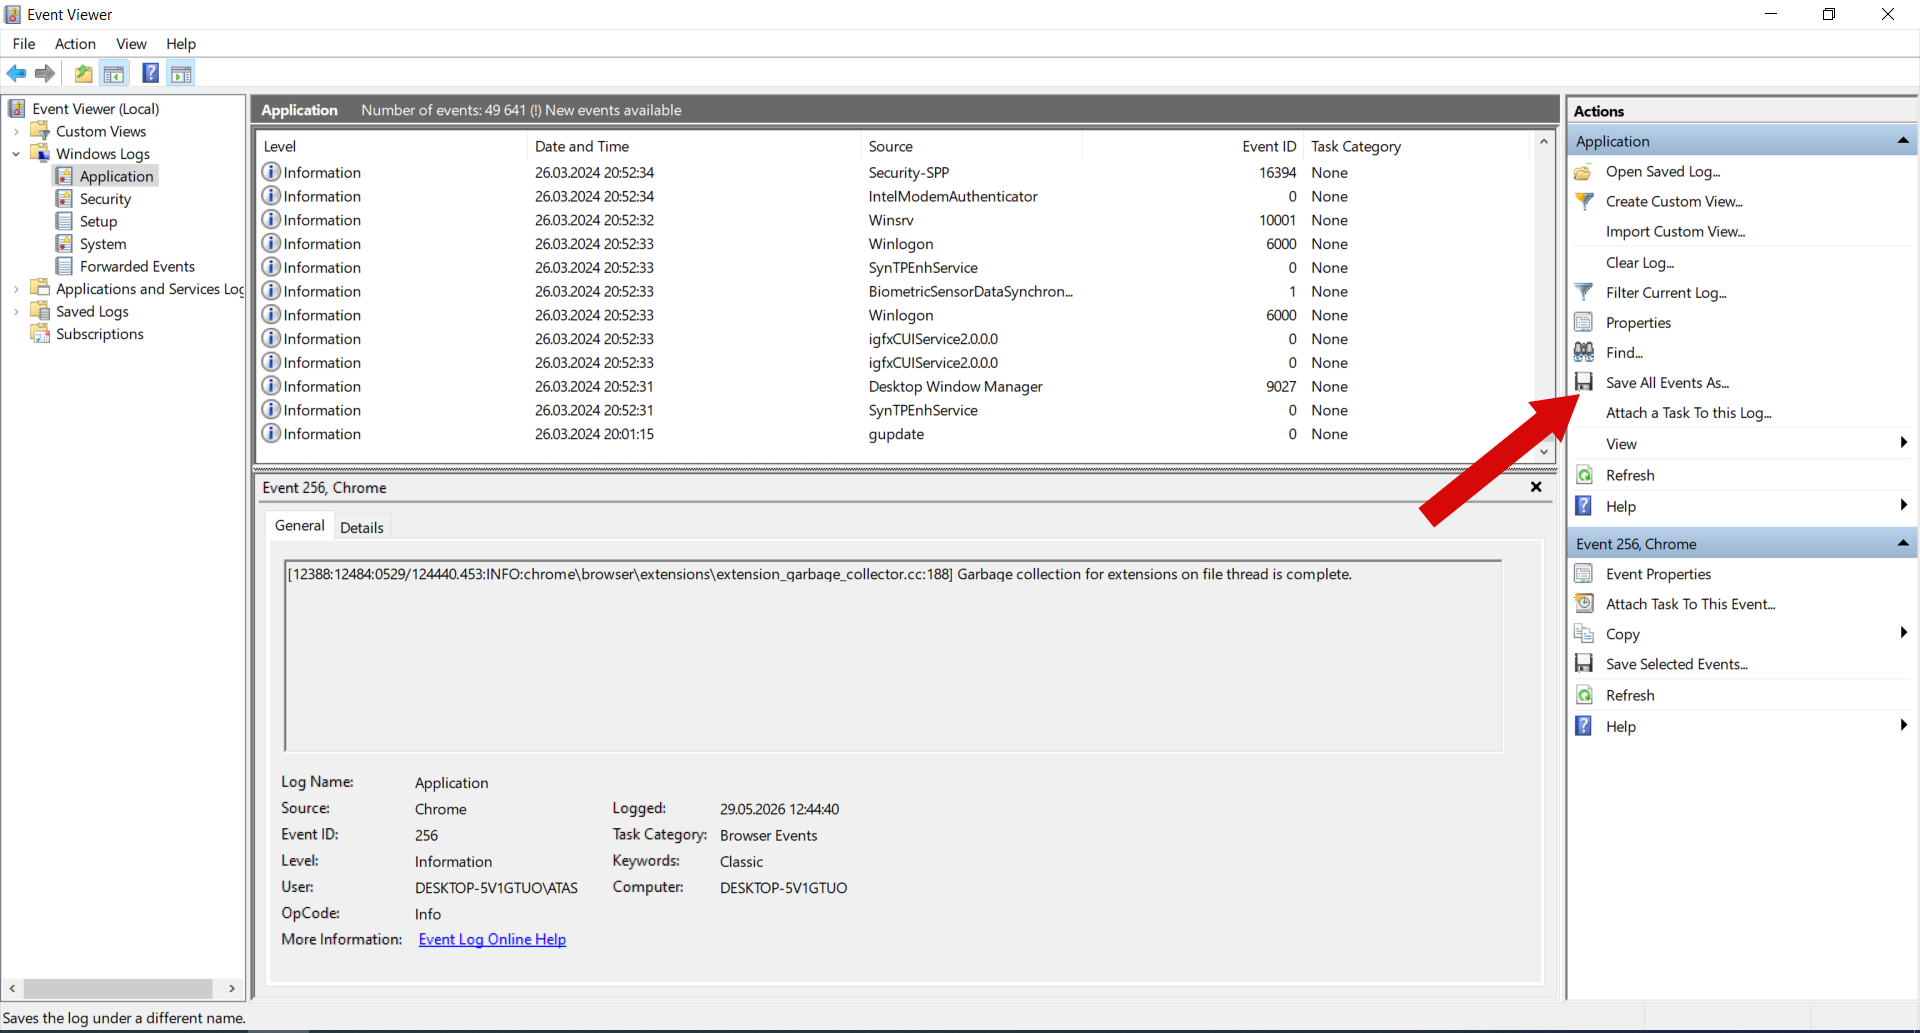Click Clear Log in Actions pane

(x=1639, y=262)
